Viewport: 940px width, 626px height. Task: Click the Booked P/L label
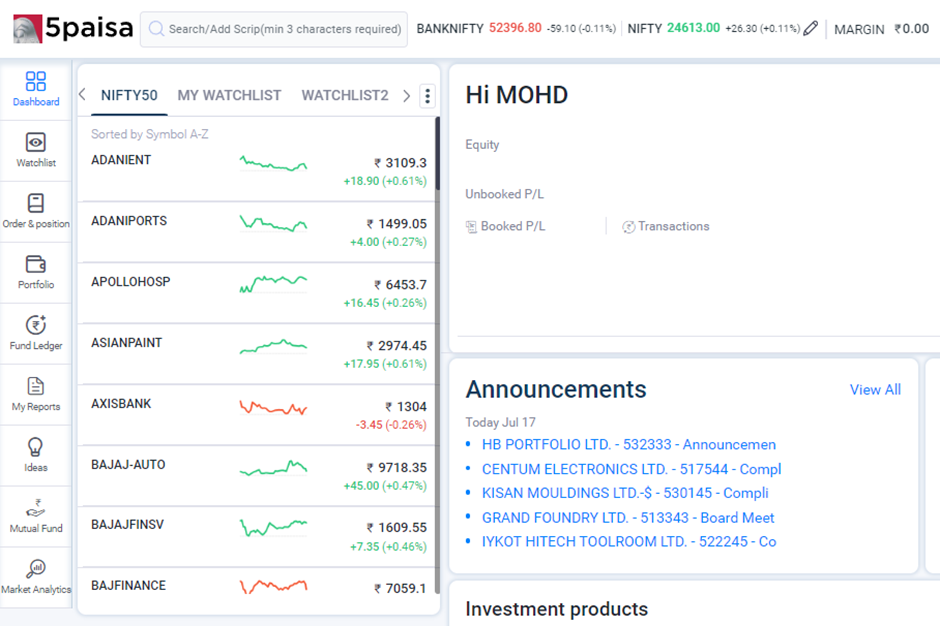[x=513, y=226]
